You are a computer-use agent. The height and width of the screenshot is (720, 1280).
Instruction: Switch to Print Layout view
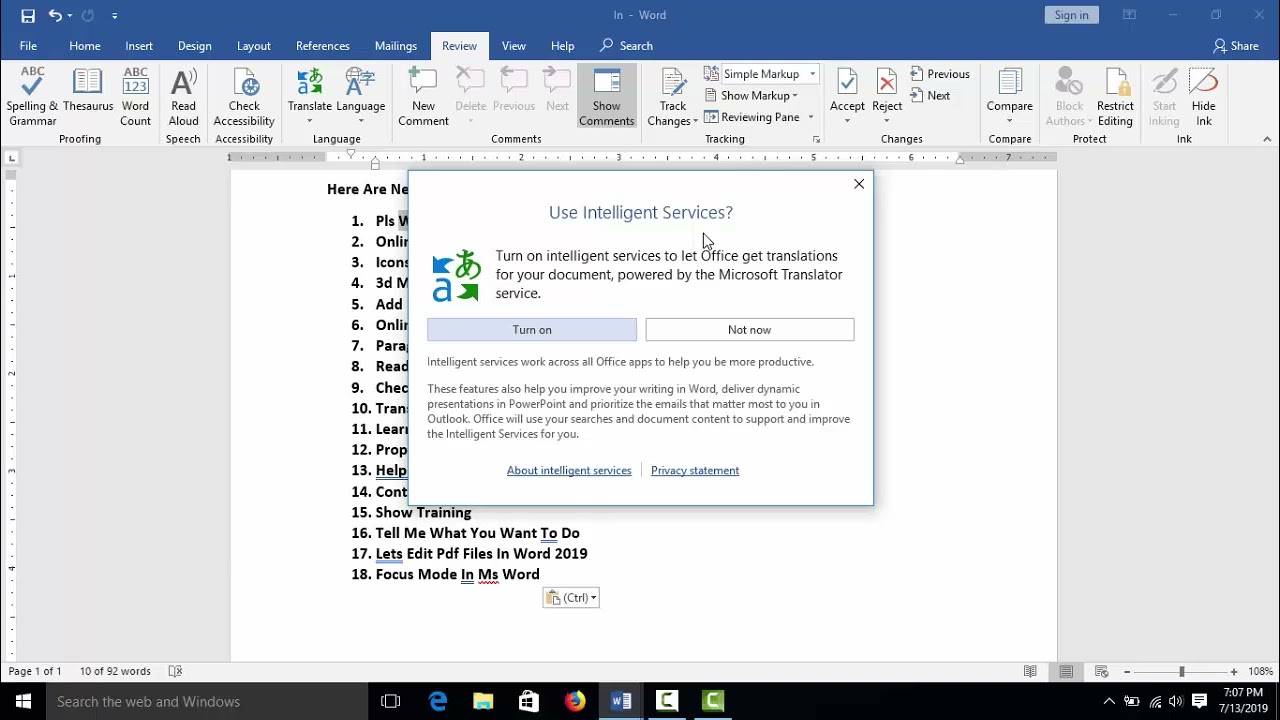point(1066,672)
